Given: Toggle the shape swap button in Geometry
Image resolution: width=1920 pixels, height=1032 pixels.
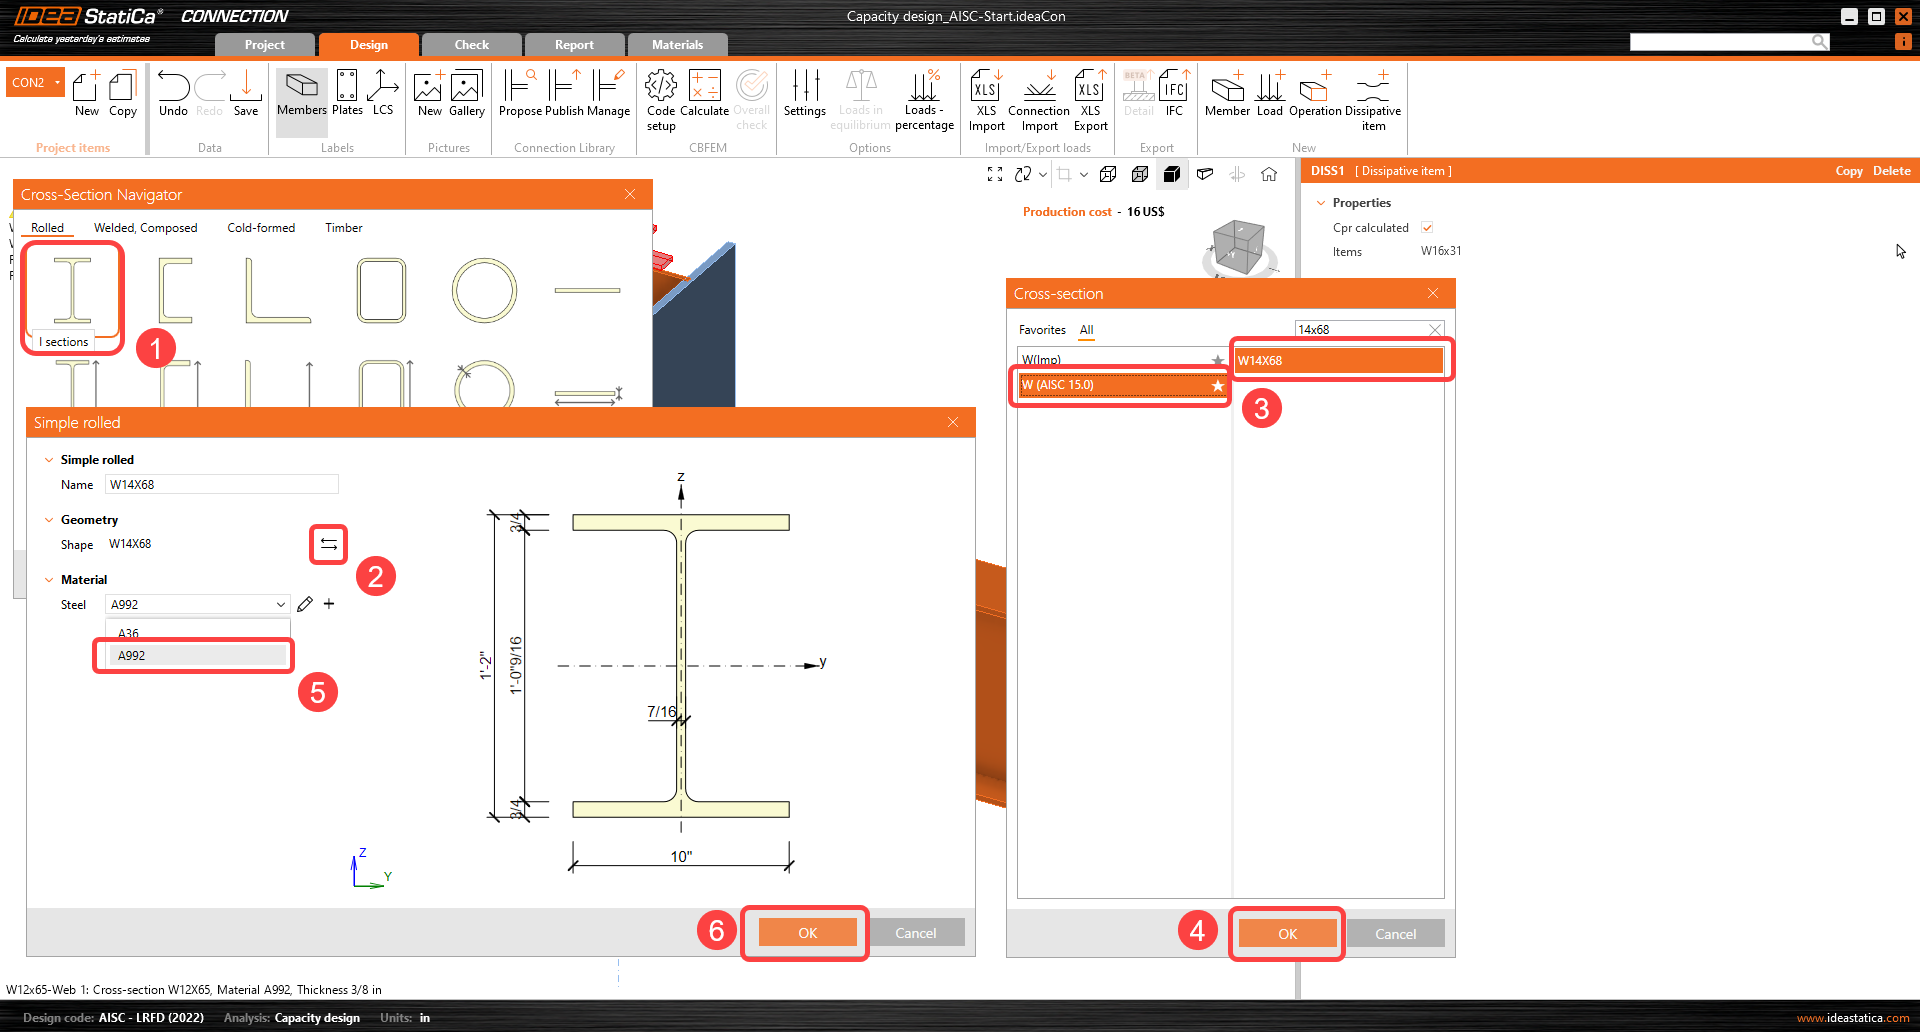Looking at the screenshot, I should pos(328,543).
